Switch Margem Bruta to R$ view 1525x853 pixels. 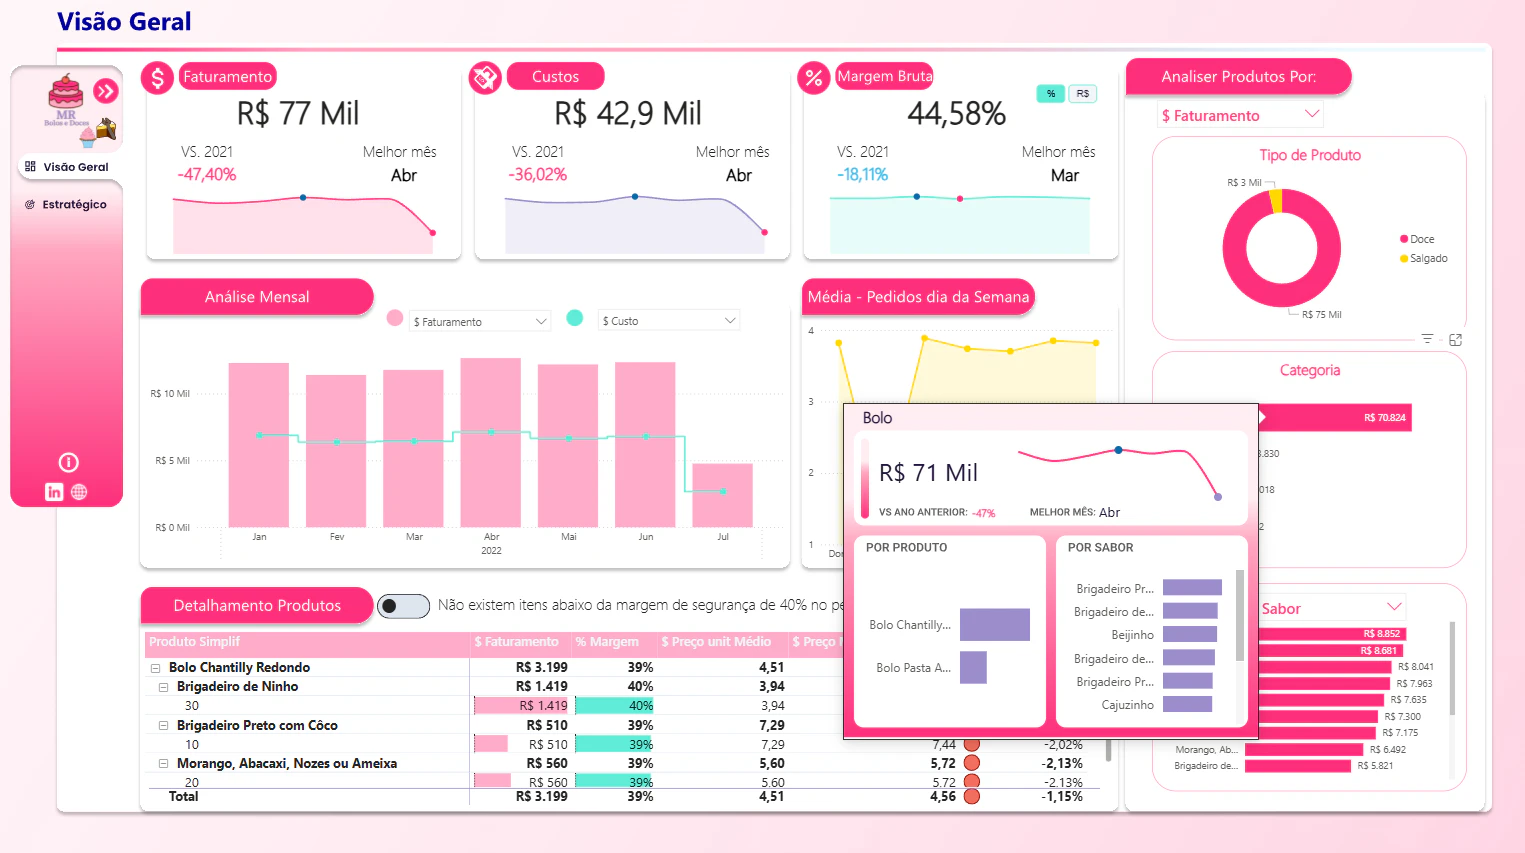(1083, 93)
